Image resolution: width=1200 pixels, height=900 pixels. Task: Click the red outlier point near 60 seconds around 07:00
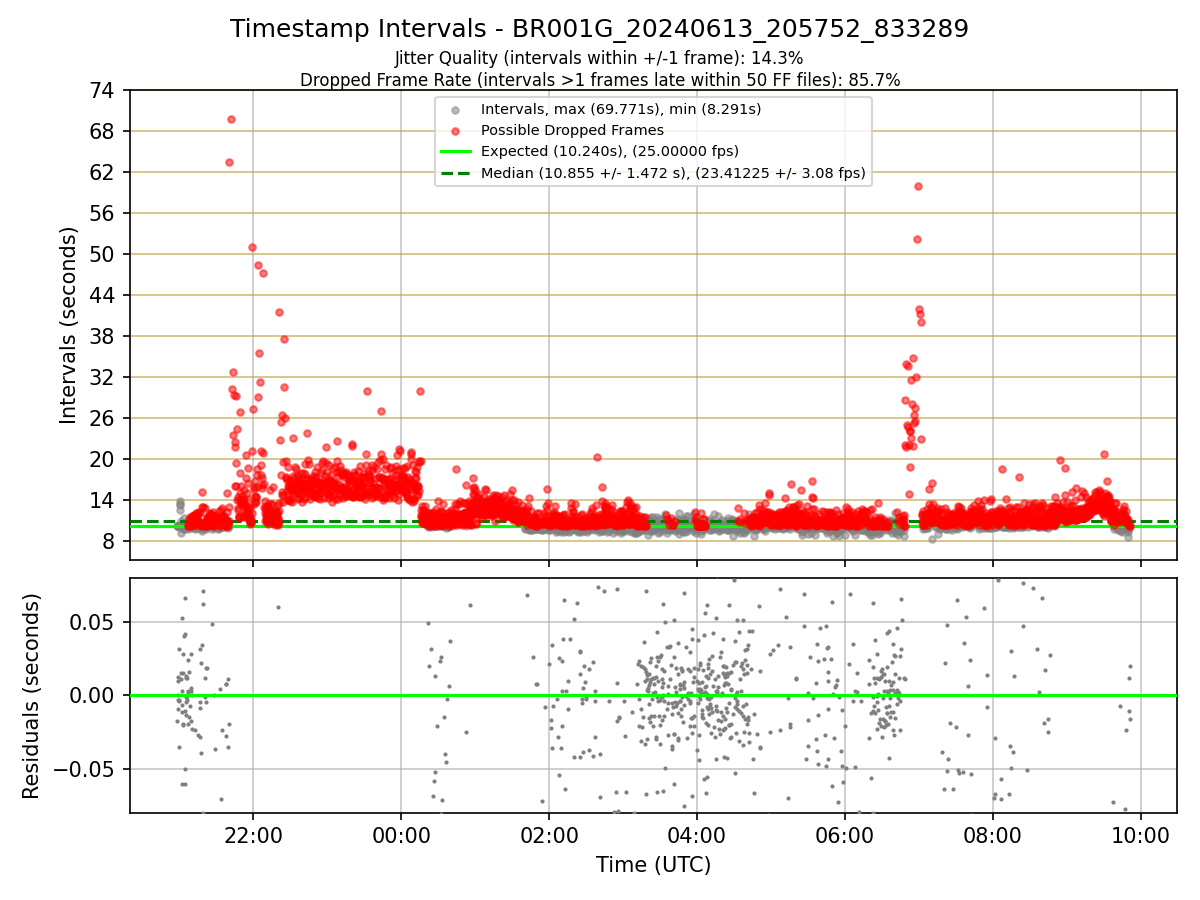(x=918, y=186)
